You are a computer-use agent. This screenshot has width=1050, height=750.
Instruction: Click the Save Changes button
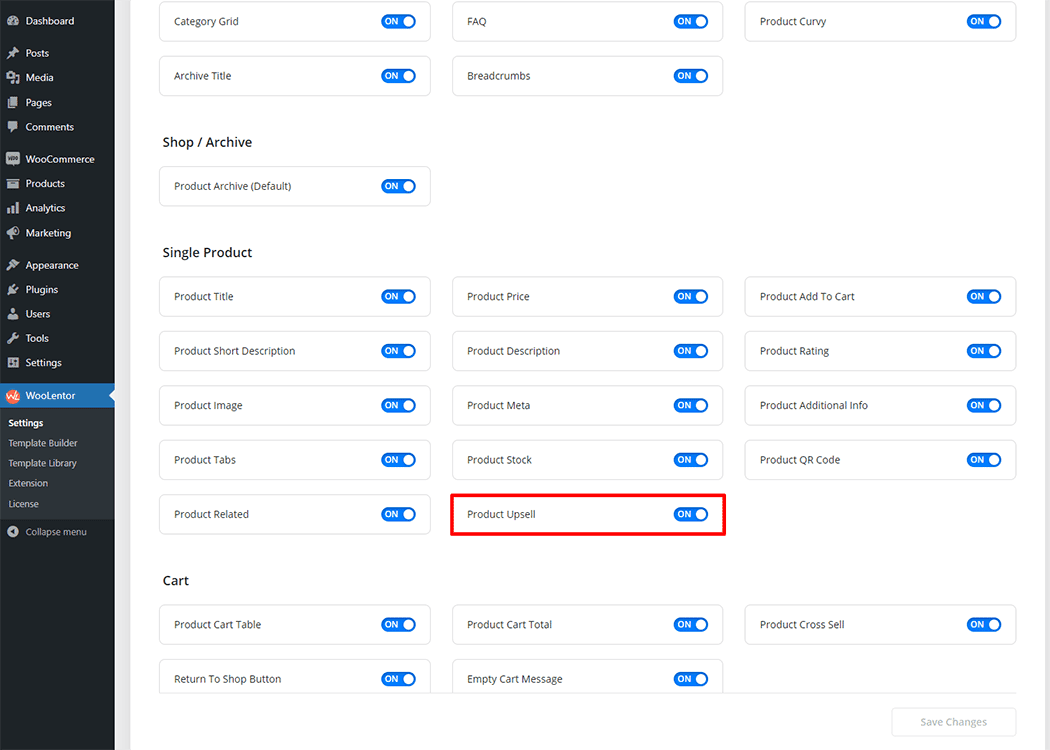953,722
